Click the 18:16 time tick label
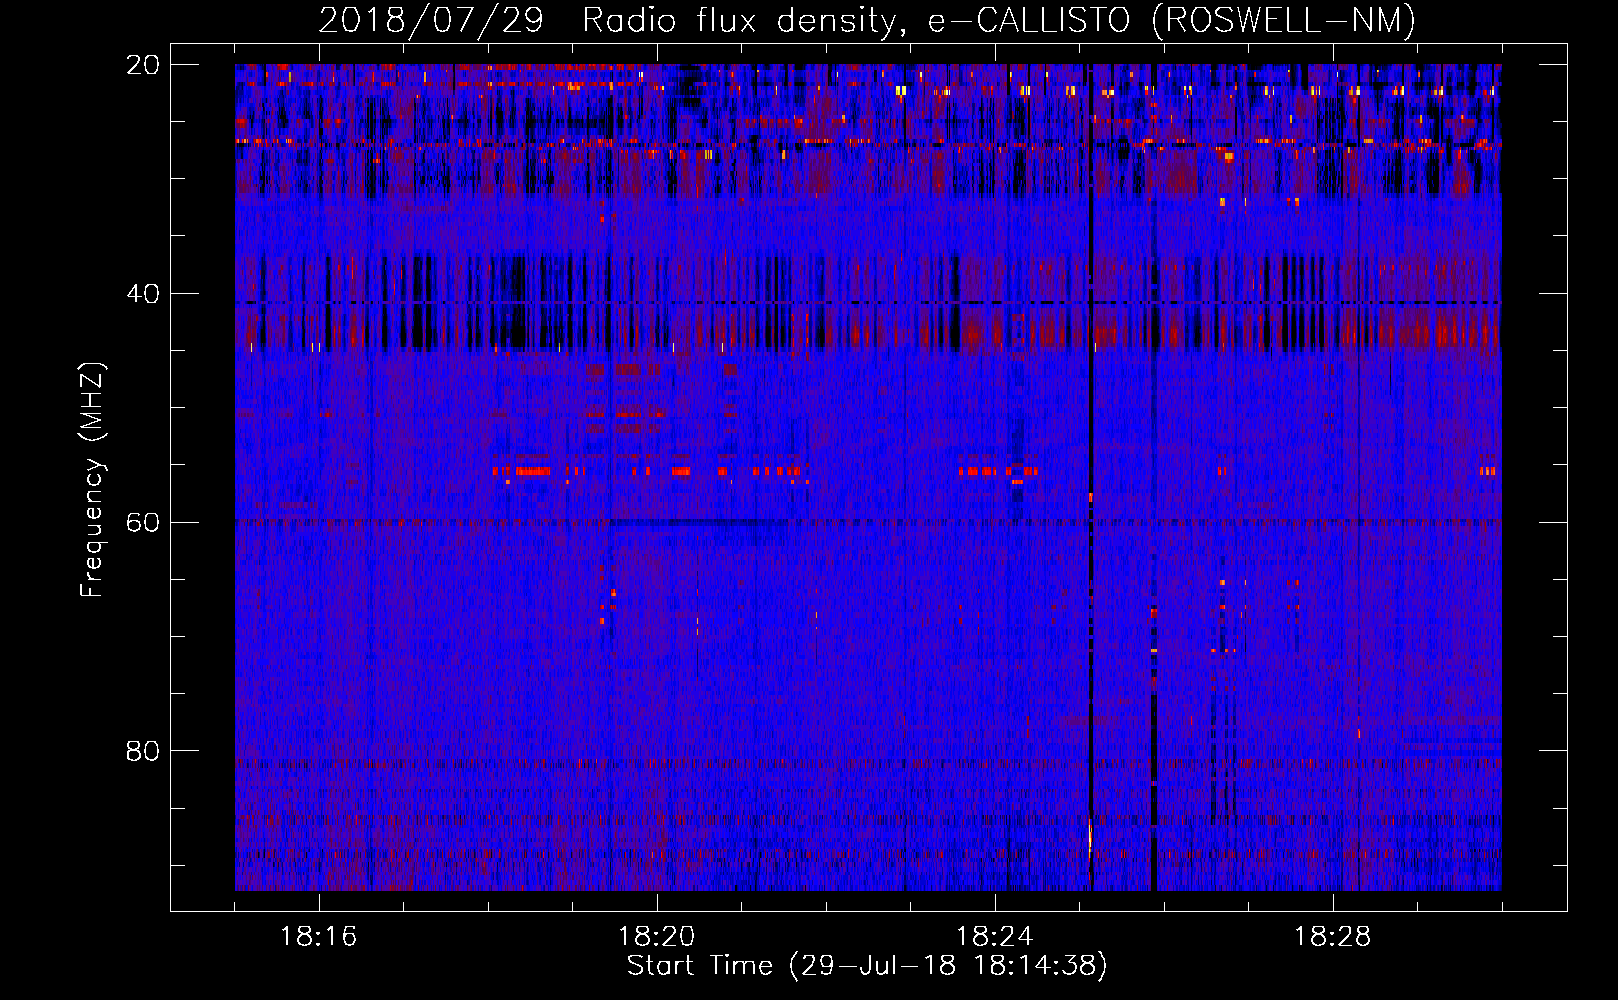1618x1000 pixels. click(318, 937)
